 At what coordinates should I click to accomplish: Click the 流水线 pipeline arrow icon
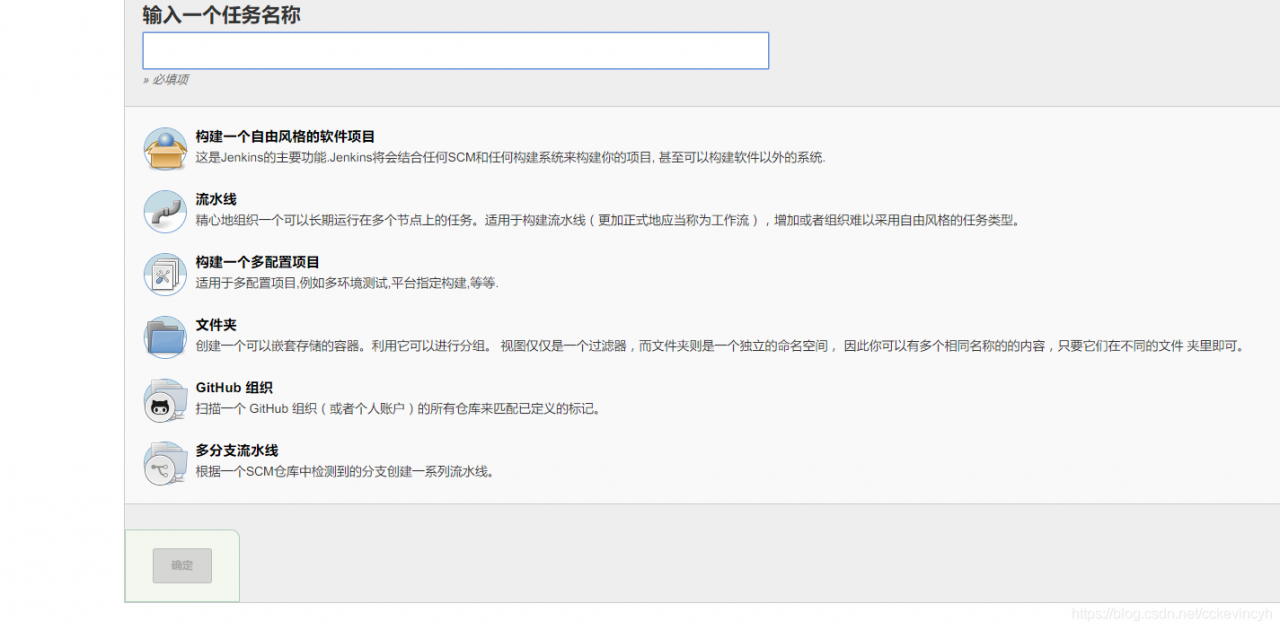tap(165, 211)
